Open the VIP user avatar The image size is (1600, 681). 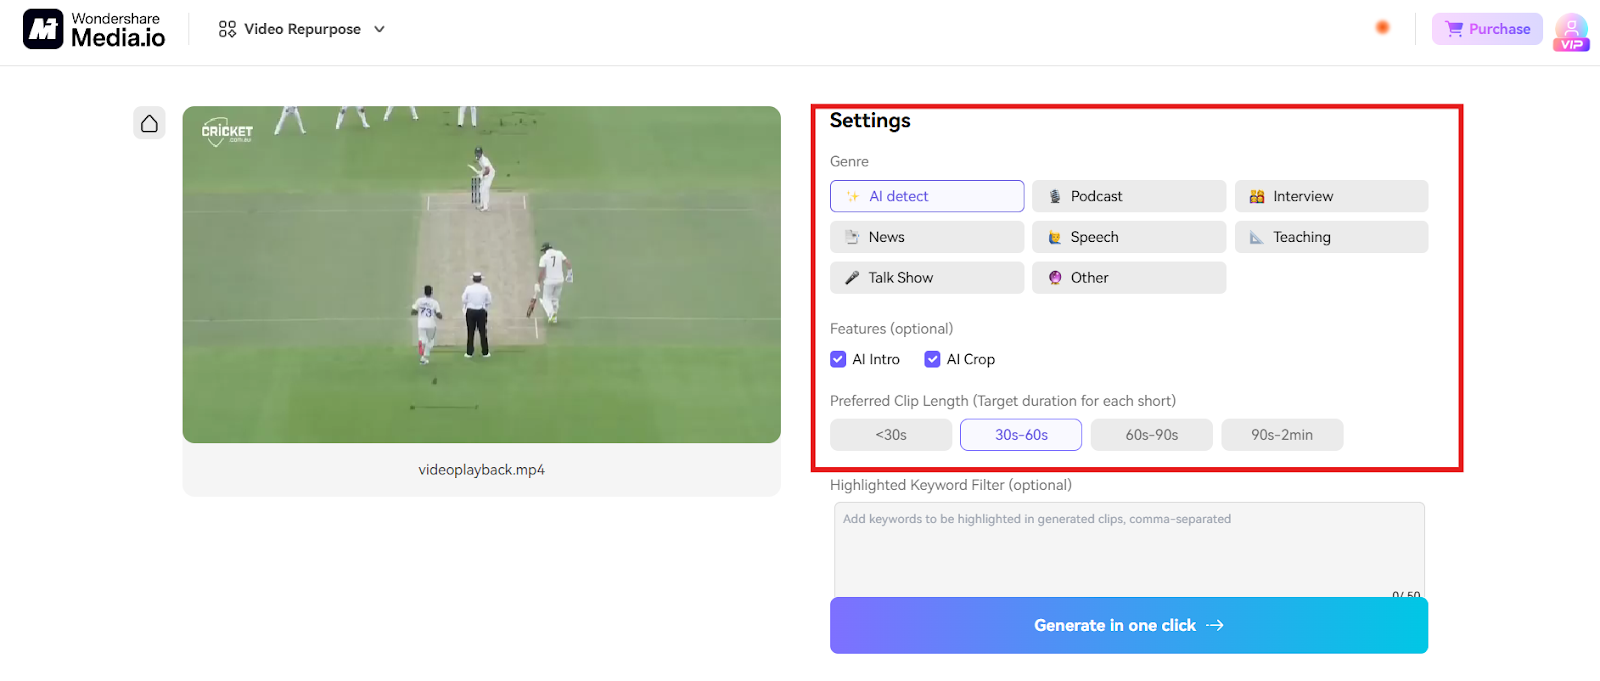tap(1571, 31)
